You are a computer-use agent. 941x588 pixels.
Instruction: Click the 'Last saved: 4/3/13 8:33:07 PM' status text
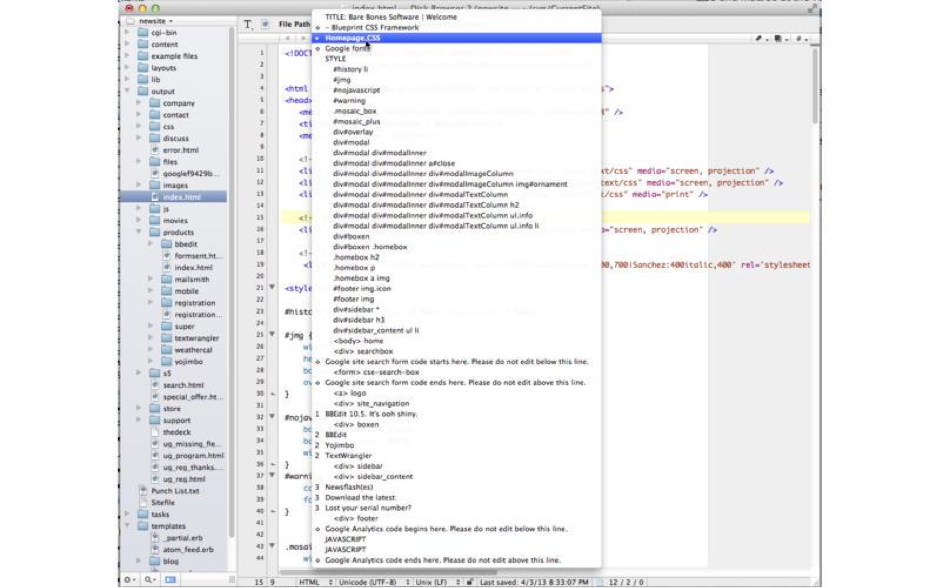534,582
